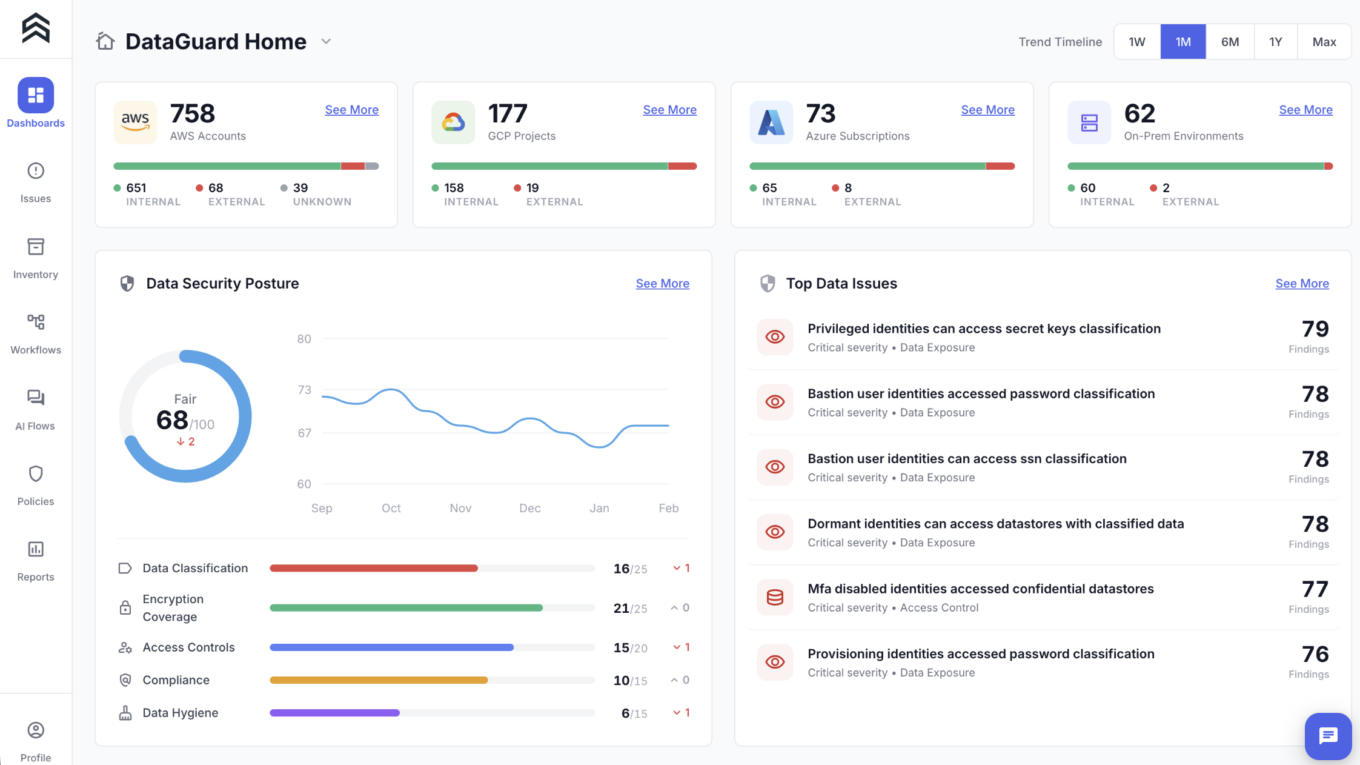
Task: Click the Compliance icon
Action: [125, 680]
